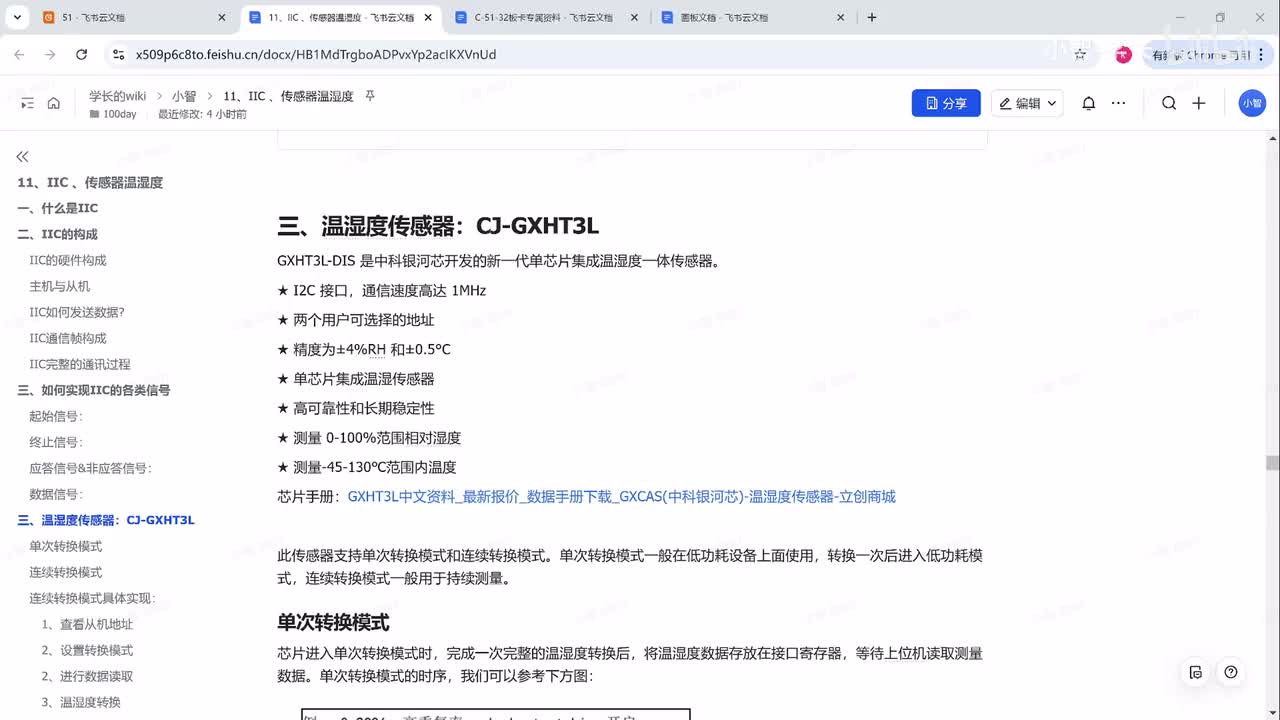Jump to '数据信号:' in outline

coord(56,494)
